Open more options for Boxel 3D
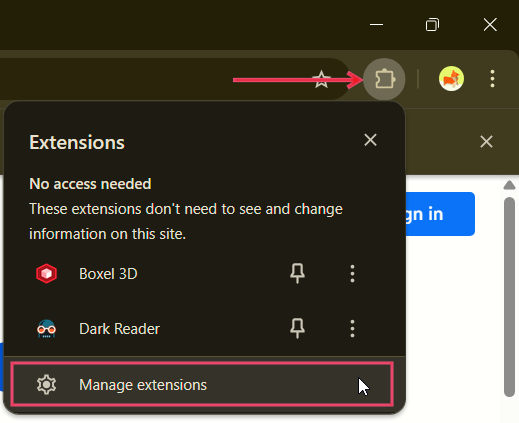This screenshot has width=519, height=423. [x=352, y=274]
